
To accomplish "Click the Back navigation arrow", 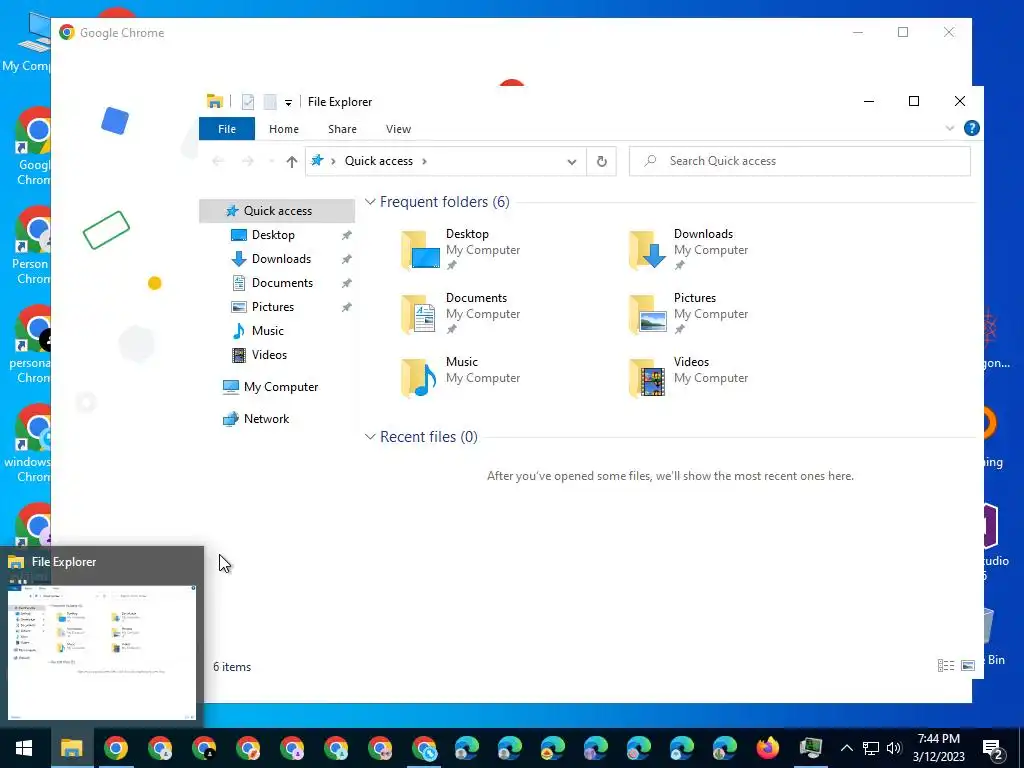I will (x=218, y=161).
